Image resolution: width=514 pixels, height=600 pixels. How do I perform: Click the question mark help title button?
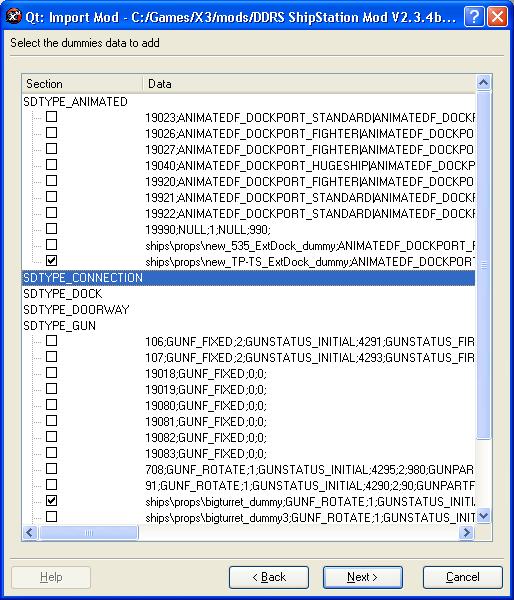coord(474,17)
